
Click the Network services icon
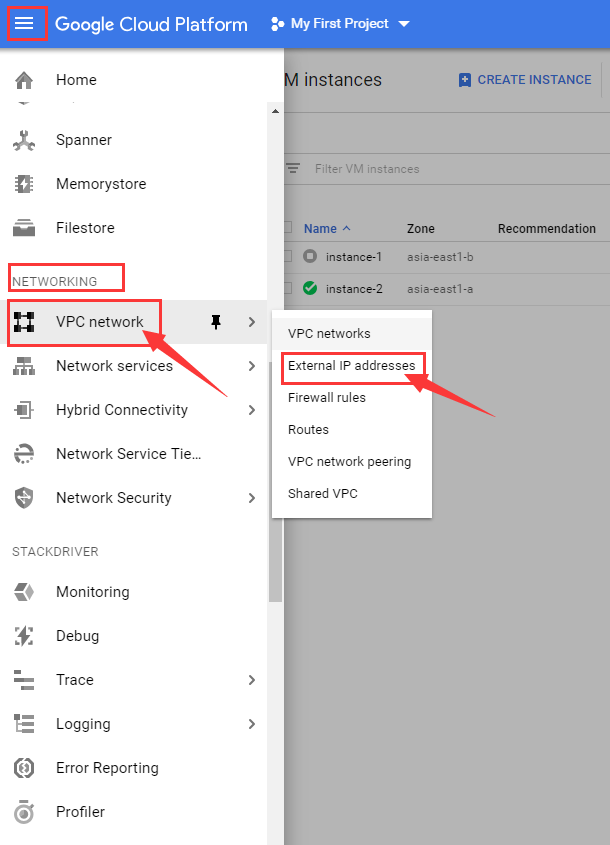pyautogui.click(x=24, y=366)
